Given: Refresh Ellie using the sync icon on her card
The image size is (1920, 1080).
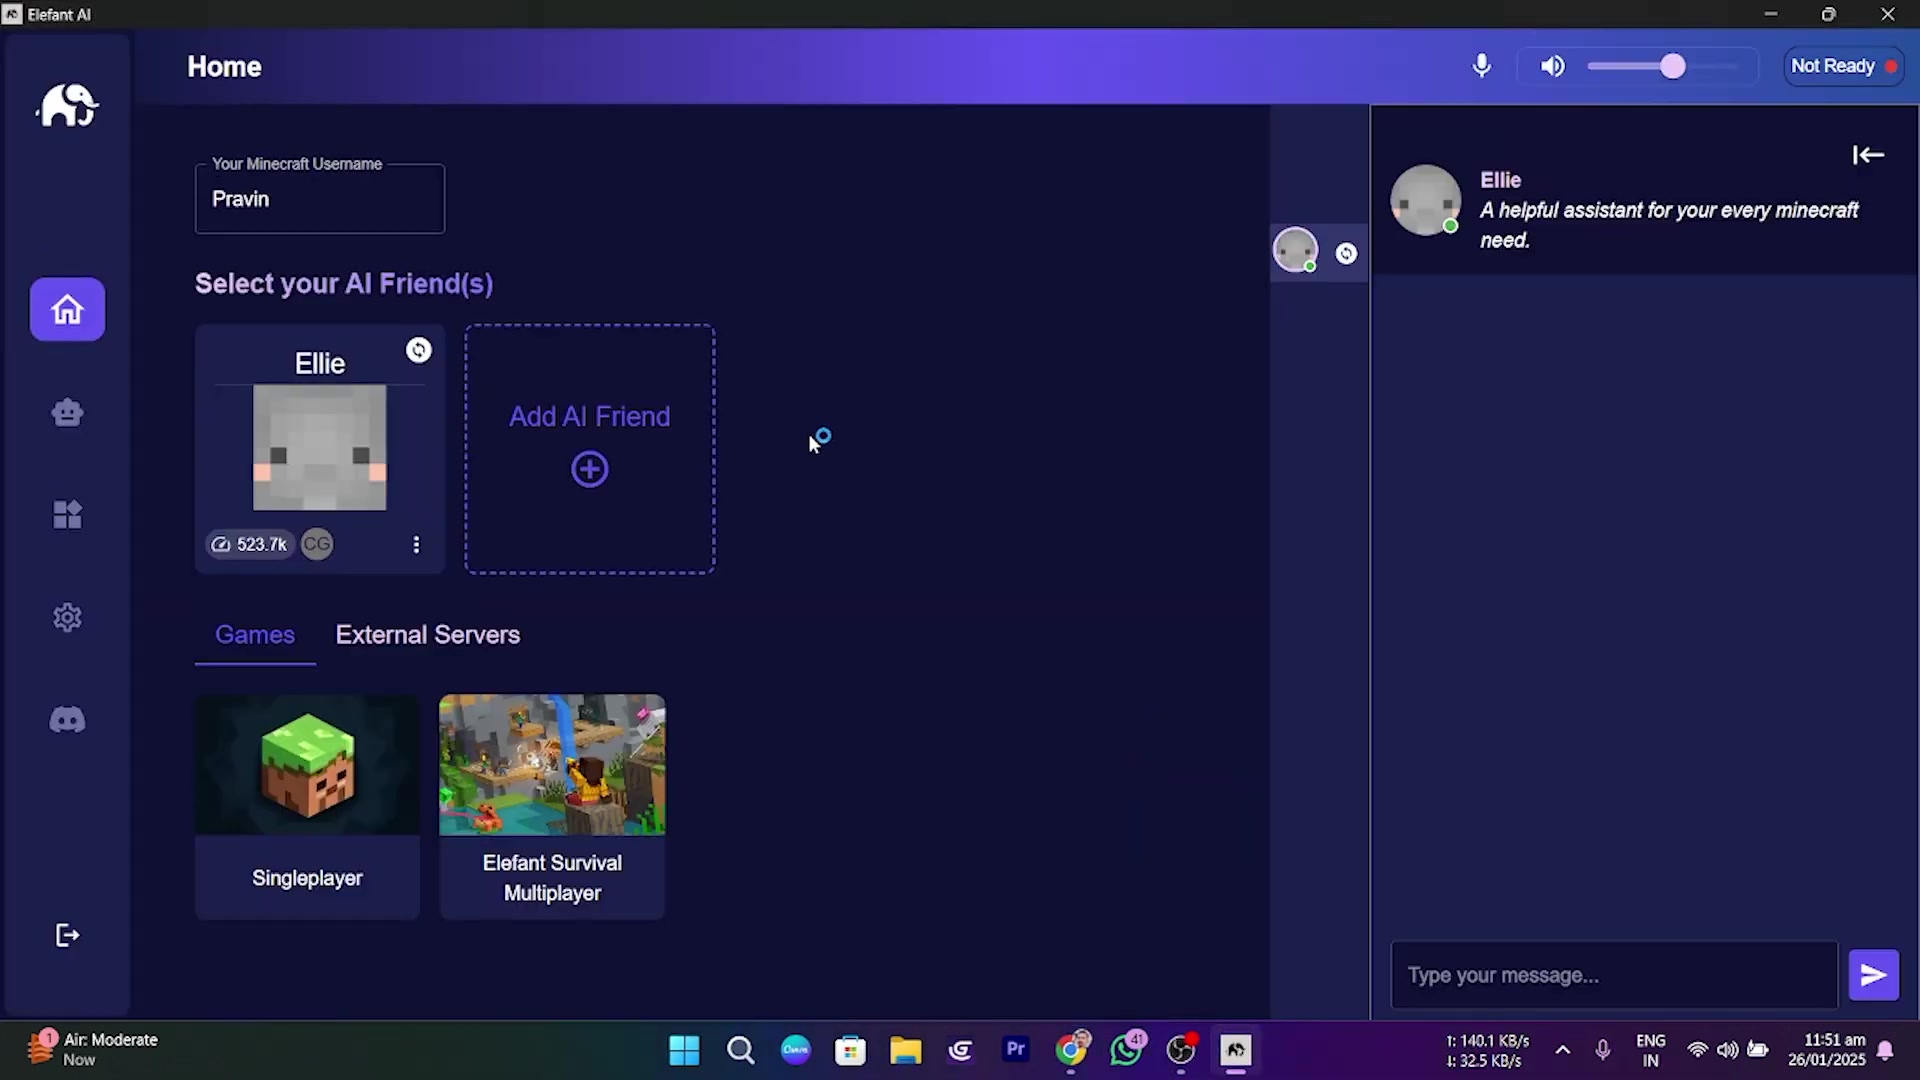Looking at the screenshot, I should pos(419,350).
